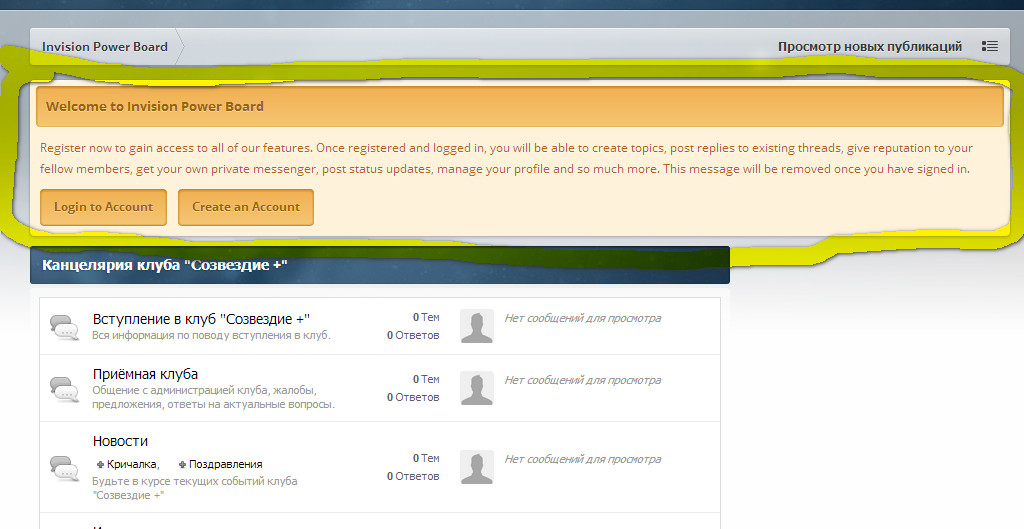Click Нет сообщений для просмотра in Приёмная клуба row
Image resolution: width=1024 pixels, height=529 pixels.
coord(583,380)
